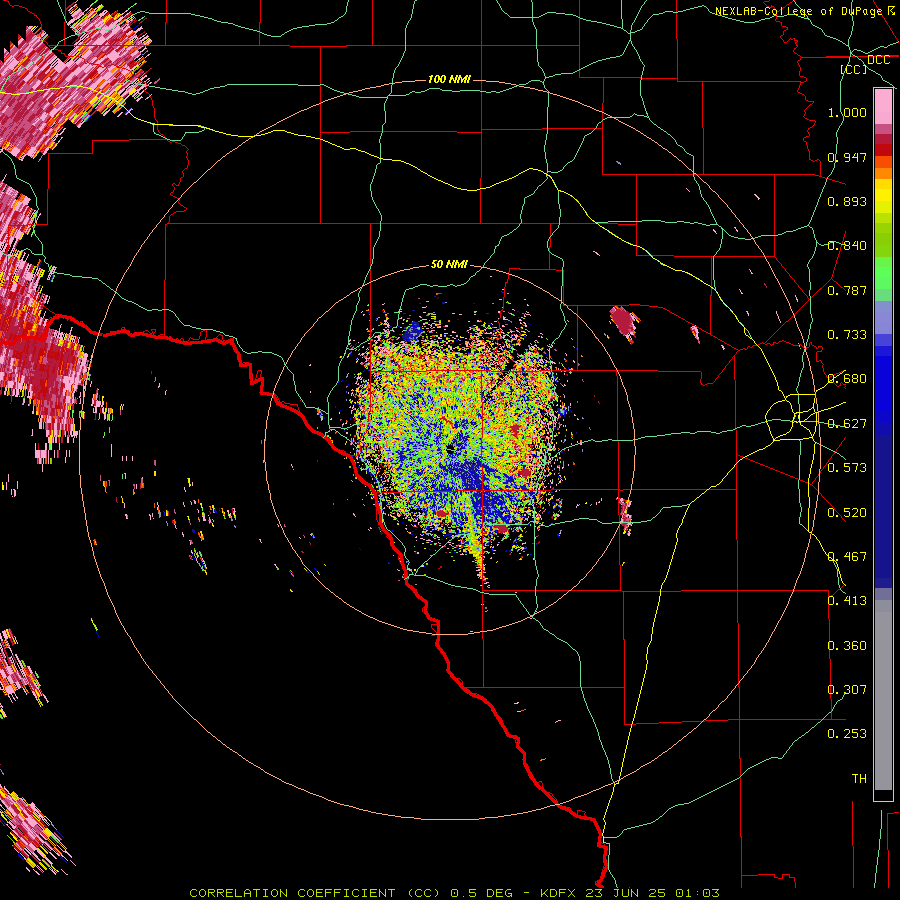
Task: Click the "0.5 DEG" elevation angle text
Action: click(482, 893)
